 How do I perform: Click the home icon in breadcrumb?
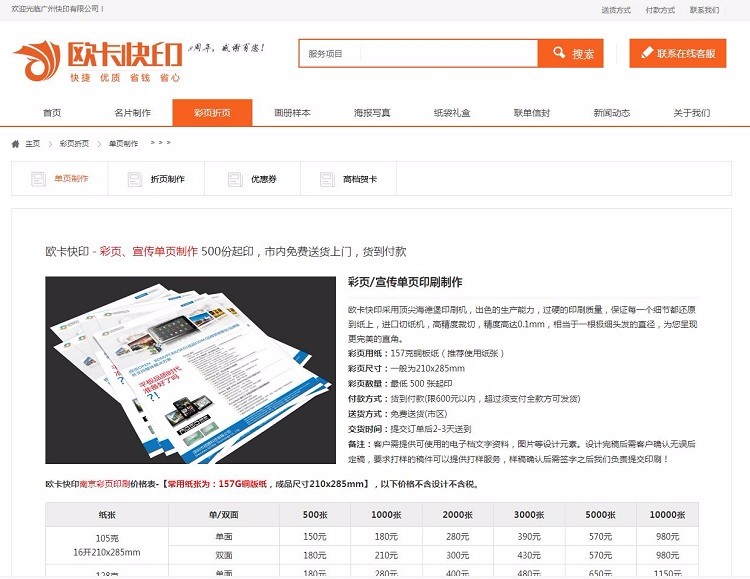(x=15, y=144)
